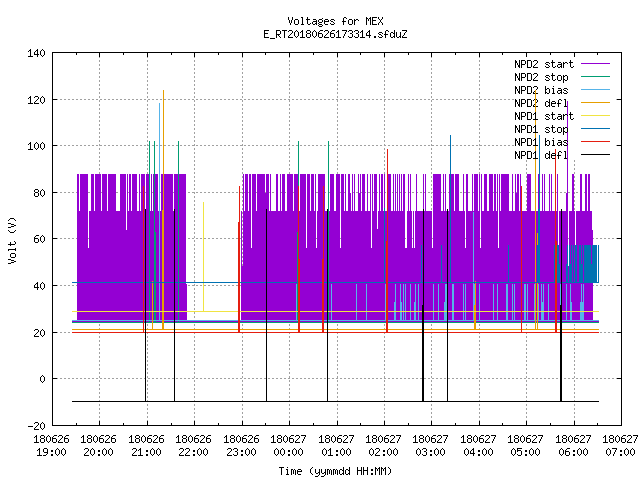The height and width of the screenshot is (480, 640).
Task: Click the Time (yymmdd HH:MM) x-axis label
Action: tap(335, 471)
